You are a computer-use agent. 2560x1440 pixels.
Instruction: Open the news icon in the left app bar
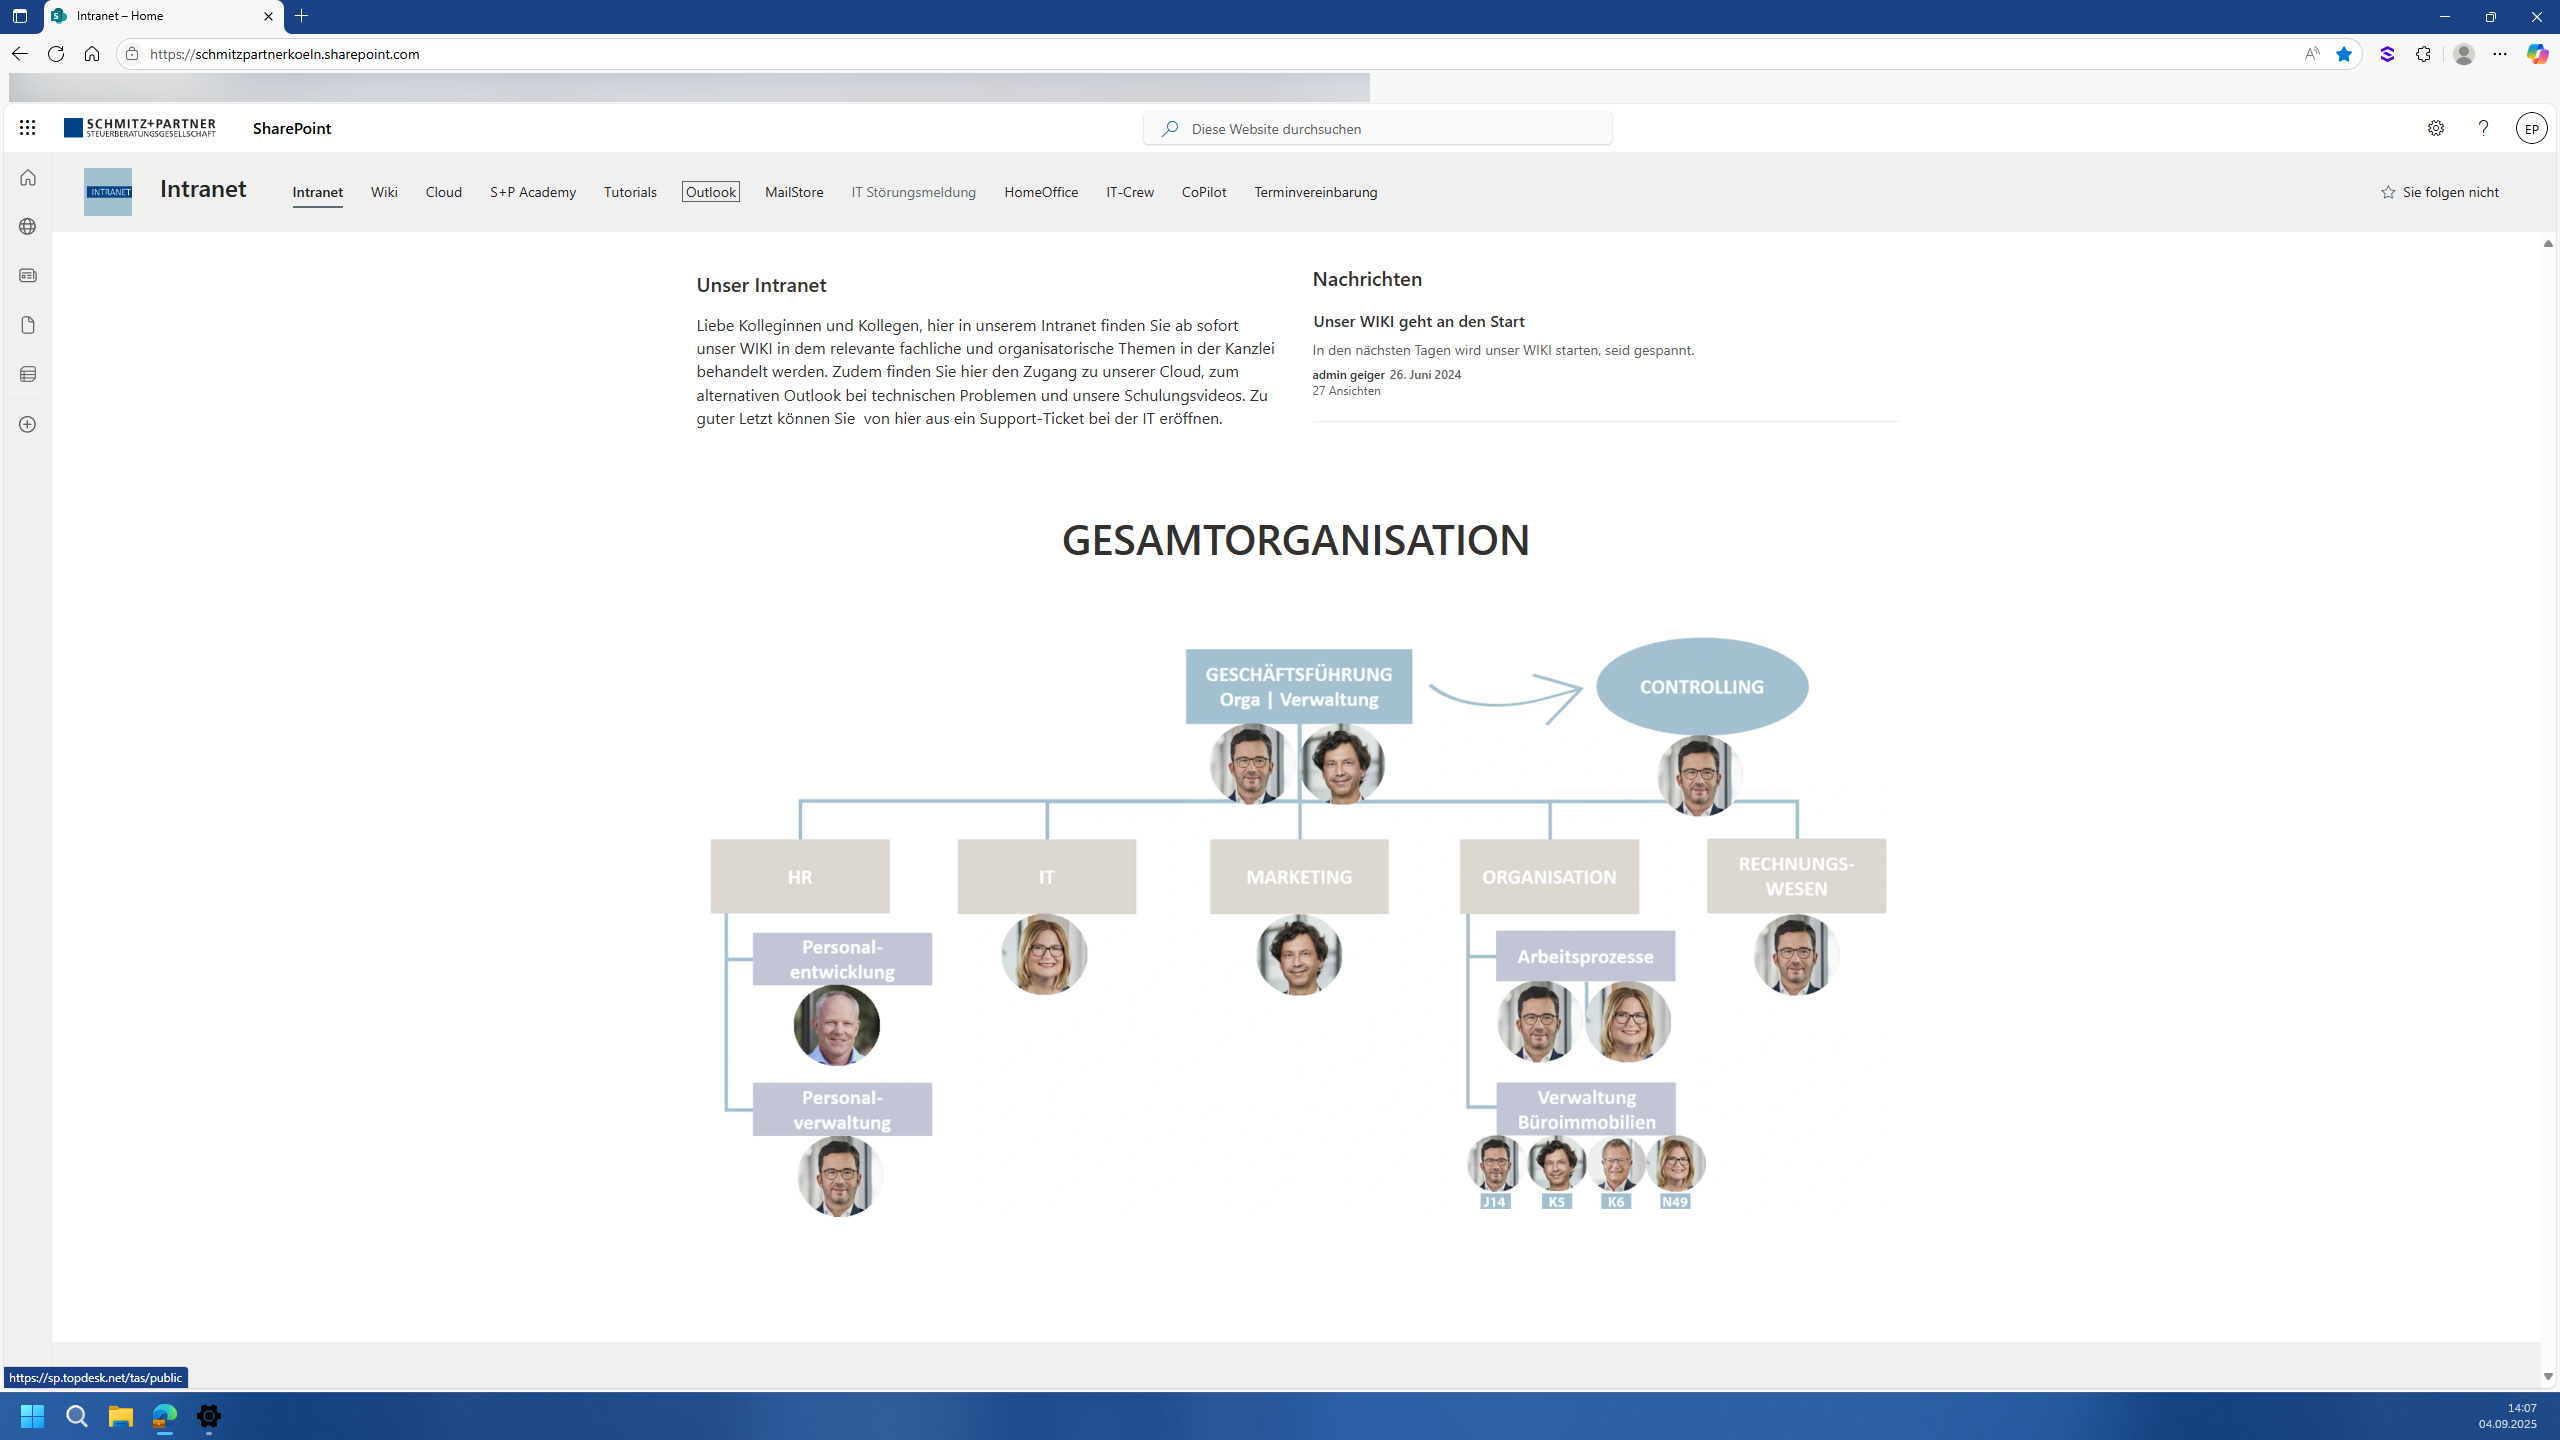(x=28, y=276)
